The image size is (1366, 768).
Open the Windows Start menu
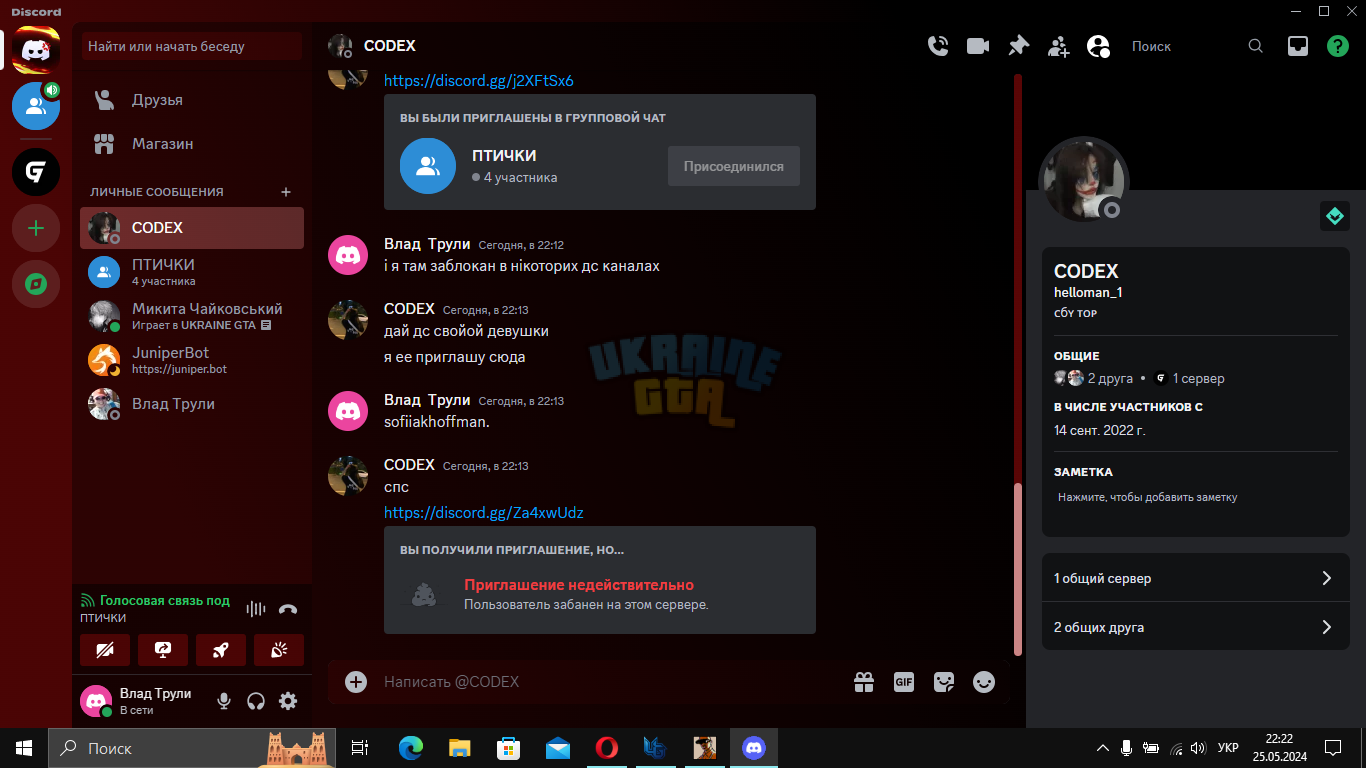coord(24,748)
